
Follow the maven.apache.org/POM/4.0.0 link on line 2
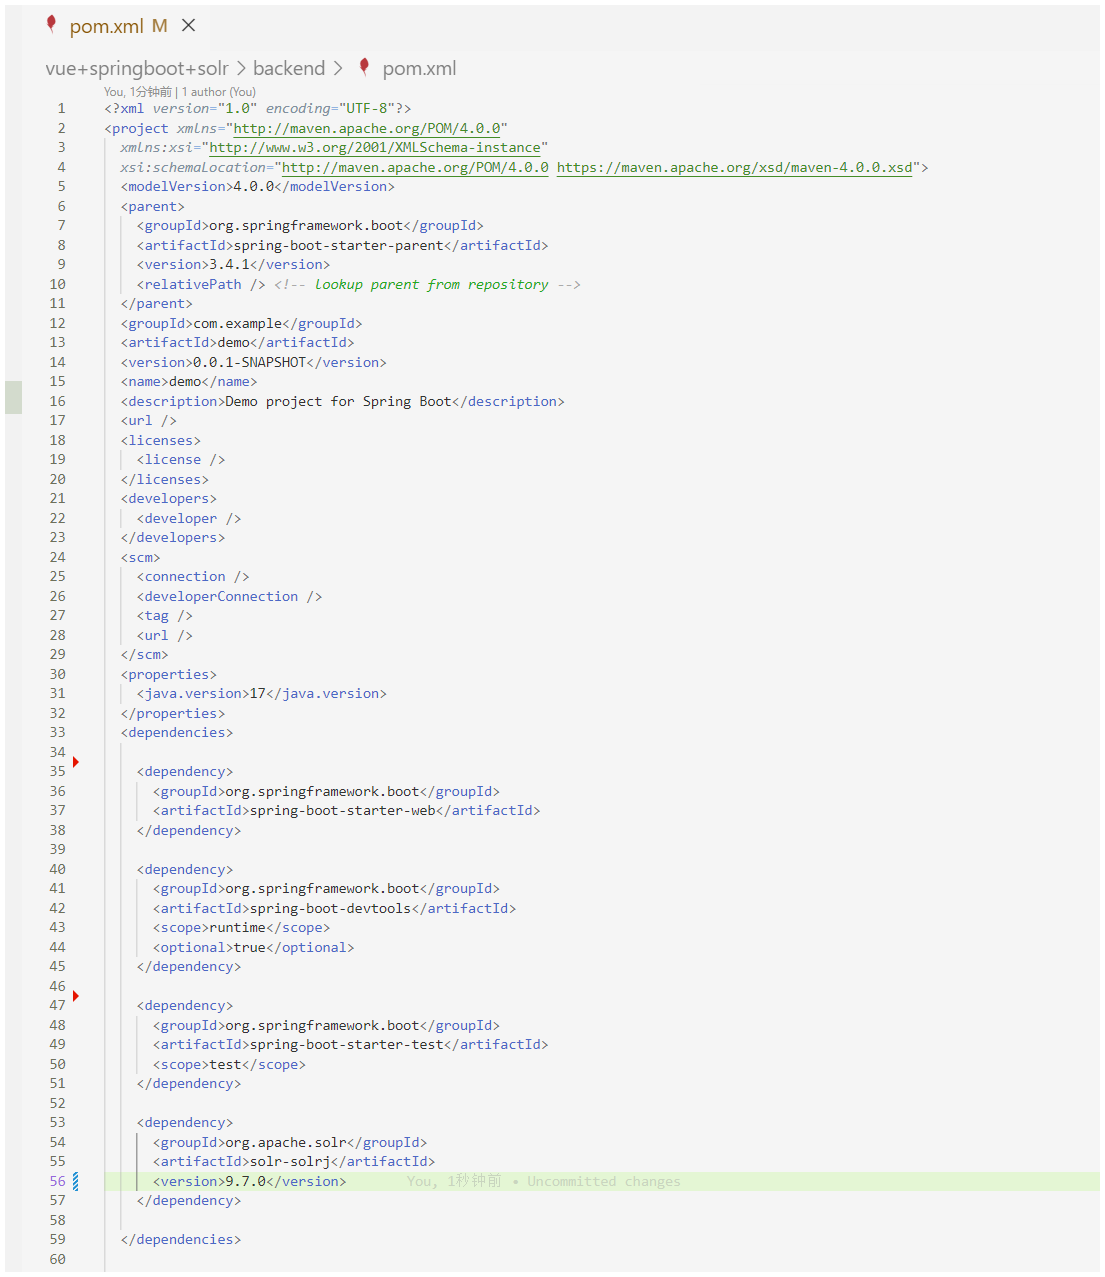pos(366,128)
